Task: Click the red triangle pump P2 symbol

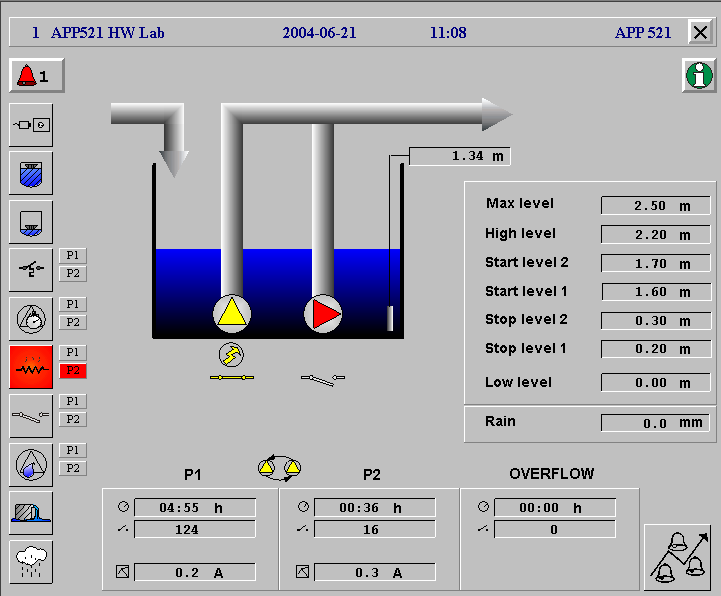Action: click(x=323, y=314)
